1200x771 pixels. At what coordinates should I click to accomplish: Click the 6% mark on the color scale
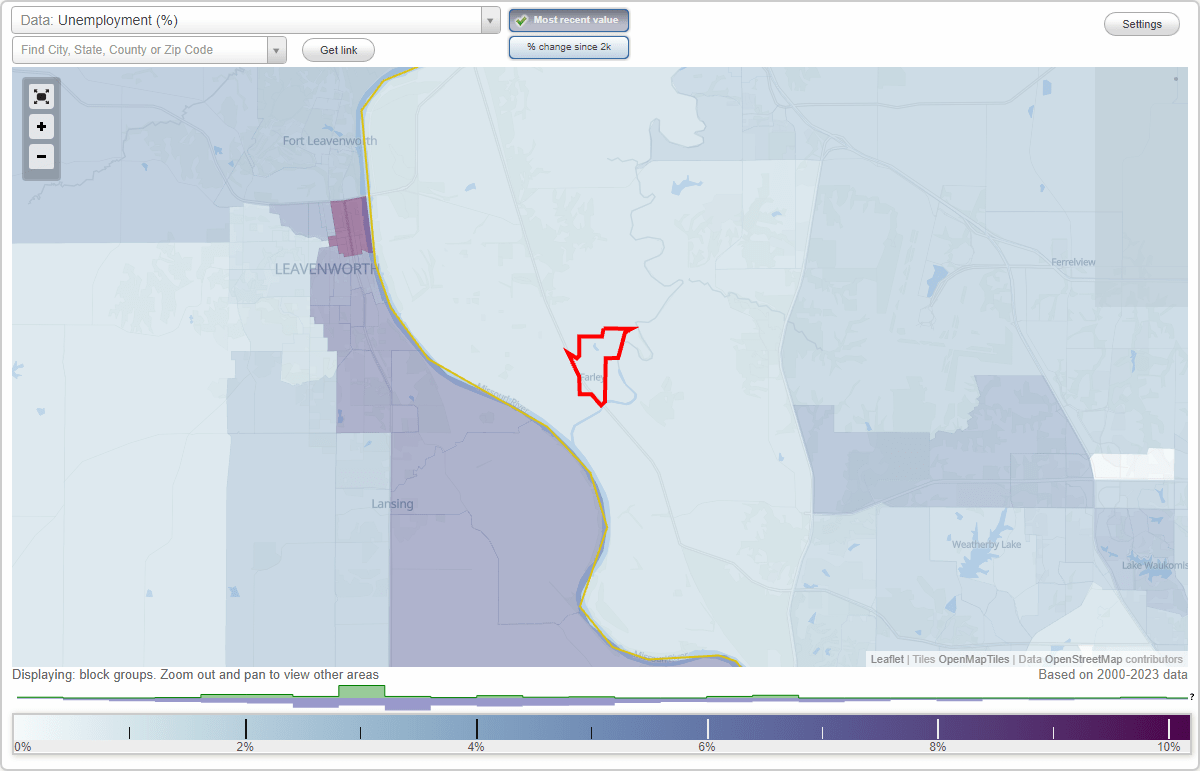click(x=707, y=727)
